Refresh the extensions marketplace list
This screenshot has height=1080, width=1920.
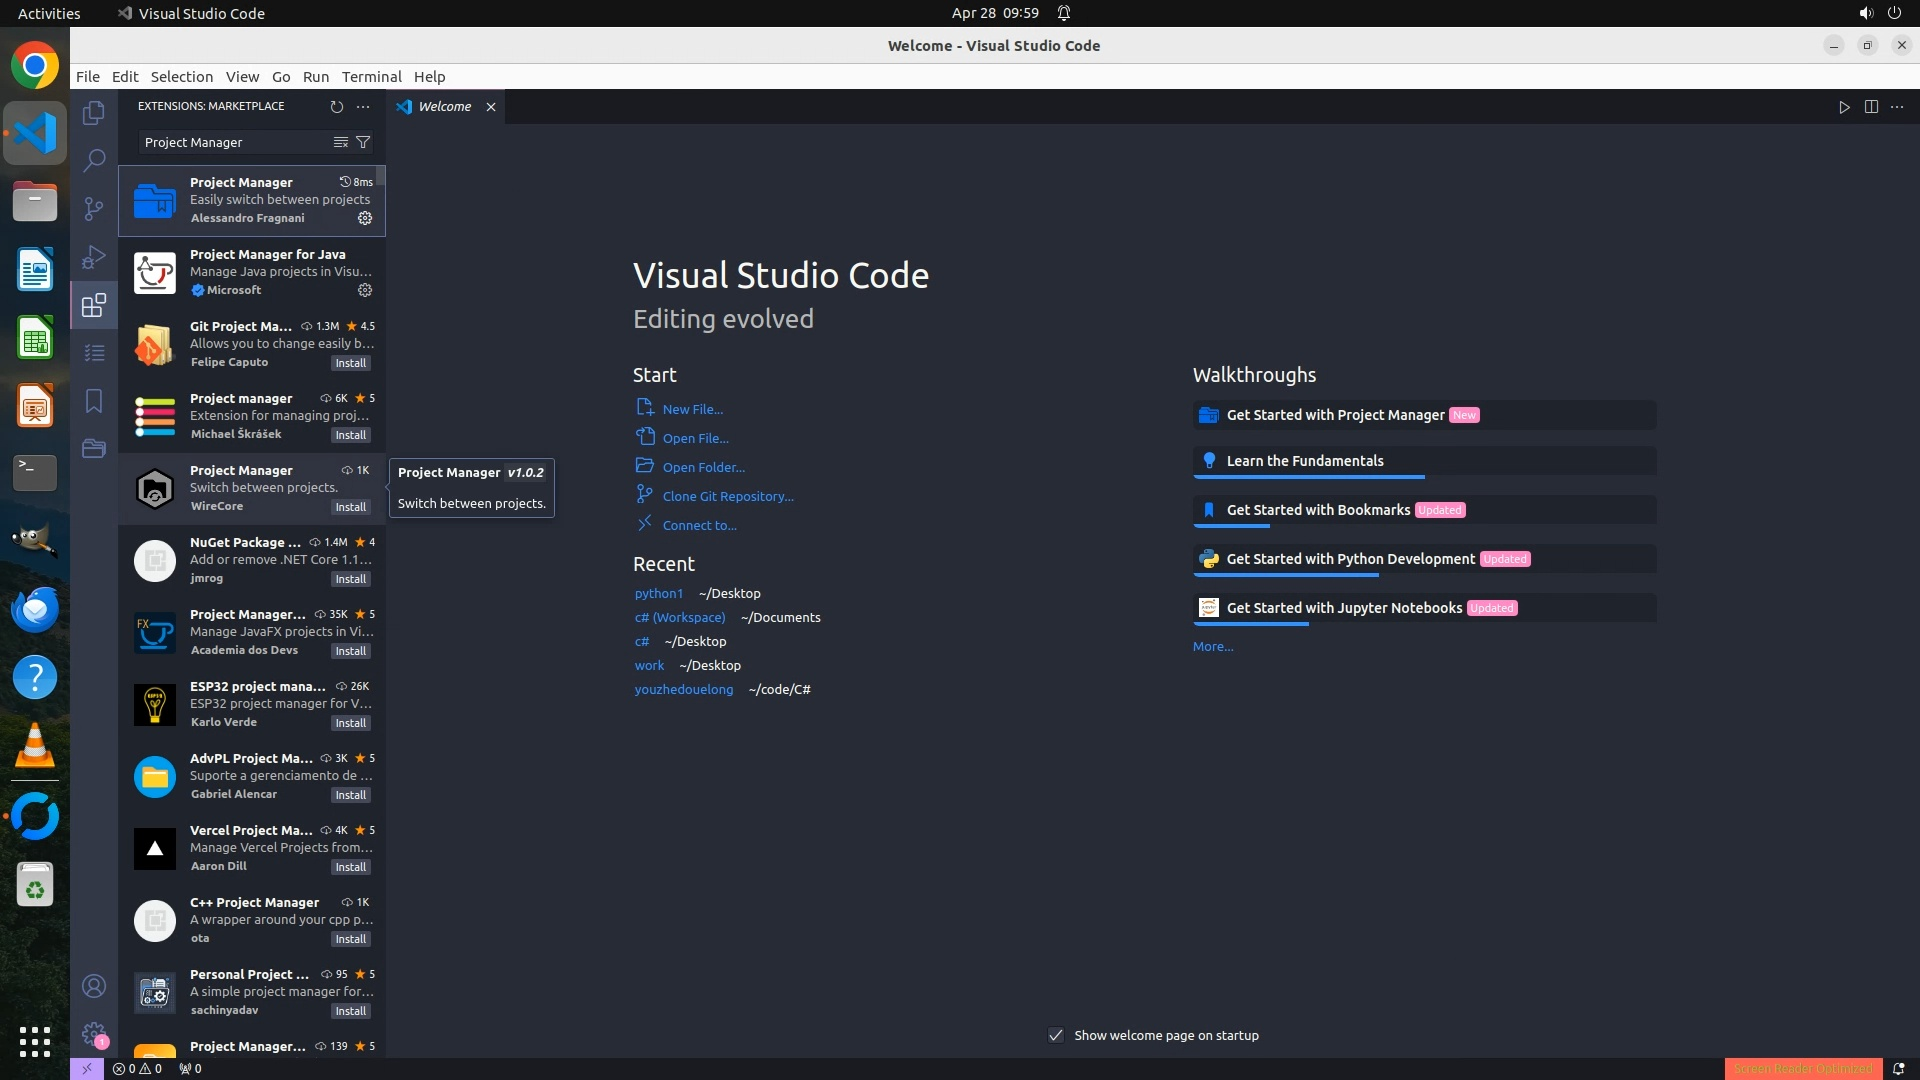(x=337, y=106)
